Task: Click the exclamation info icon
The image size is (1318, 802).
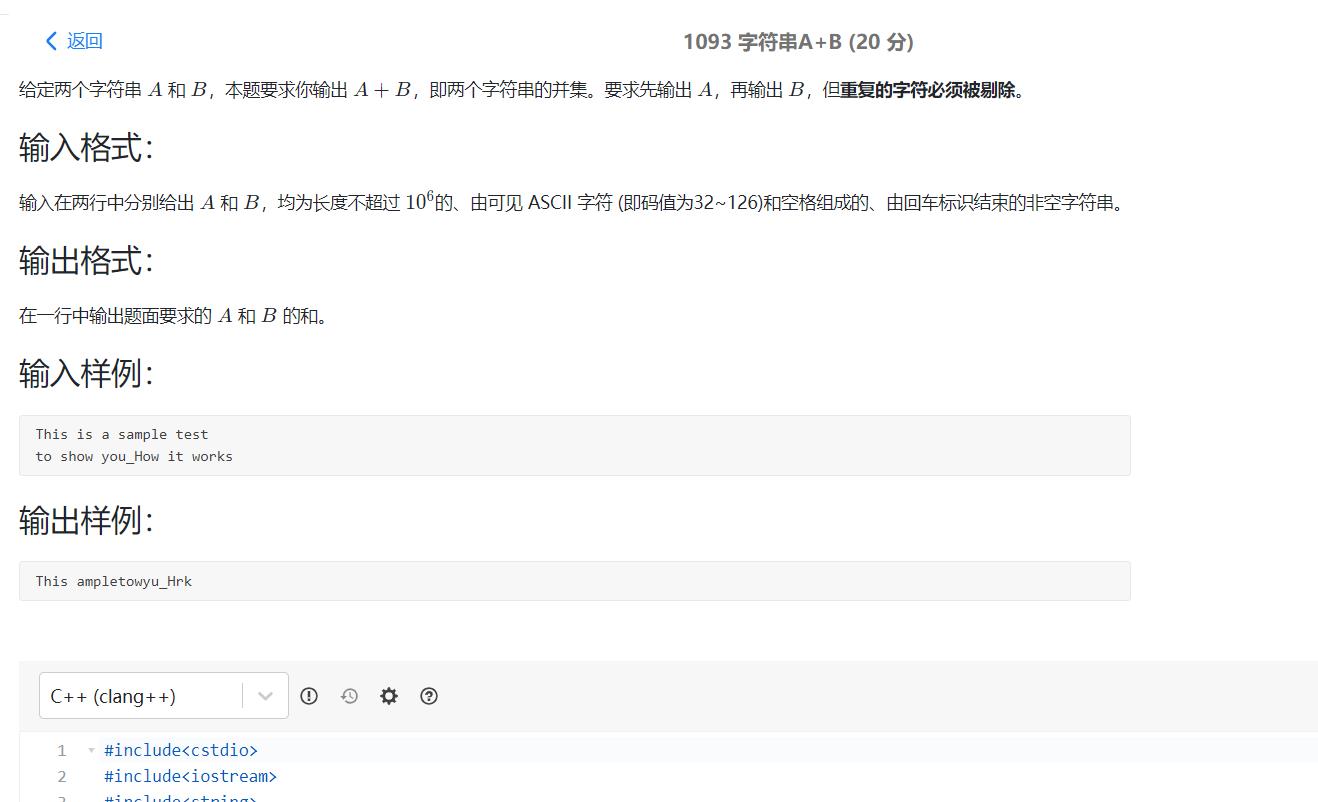Action: pos(309,696)
